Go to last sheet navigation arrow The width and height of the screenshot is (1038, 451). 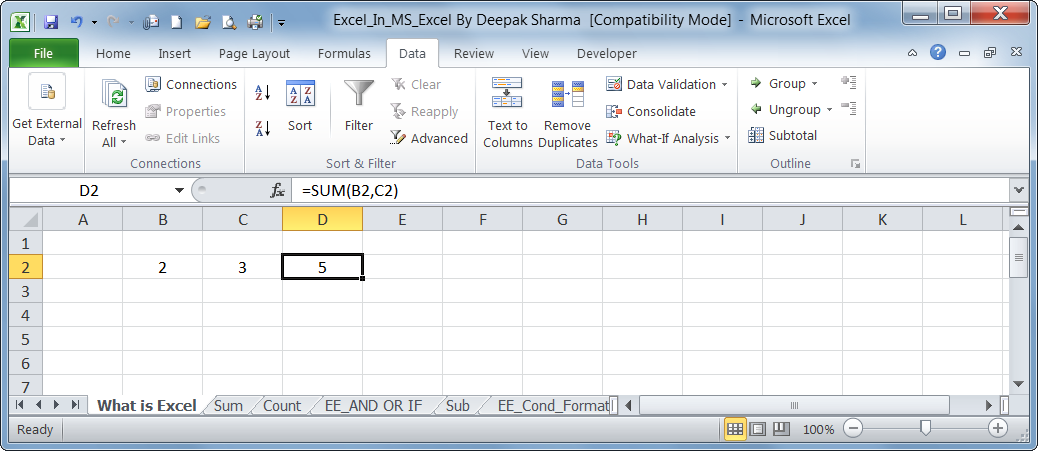click(75, 405)
